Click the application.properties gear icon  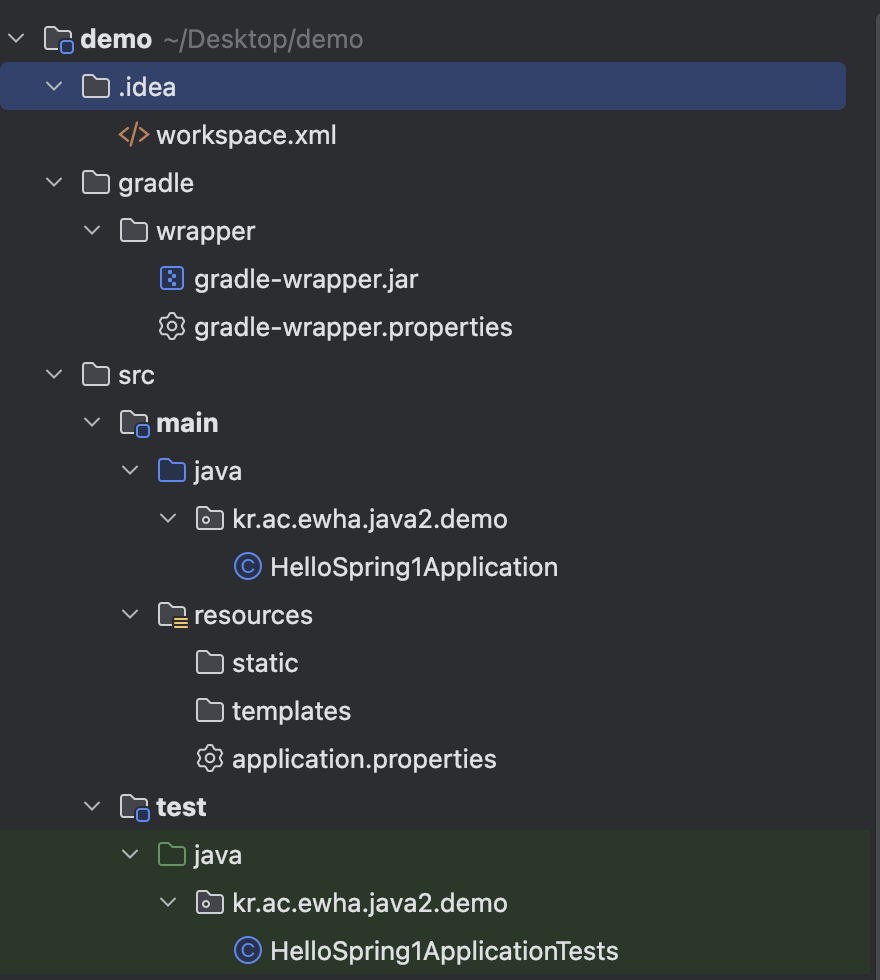point(210,759)
